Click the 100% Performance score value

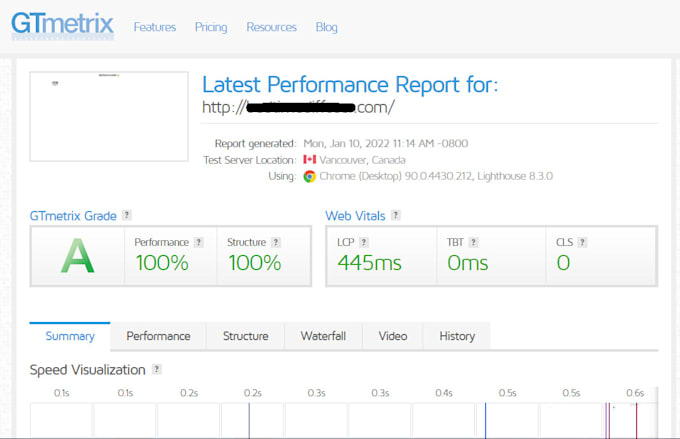point(162,263)
